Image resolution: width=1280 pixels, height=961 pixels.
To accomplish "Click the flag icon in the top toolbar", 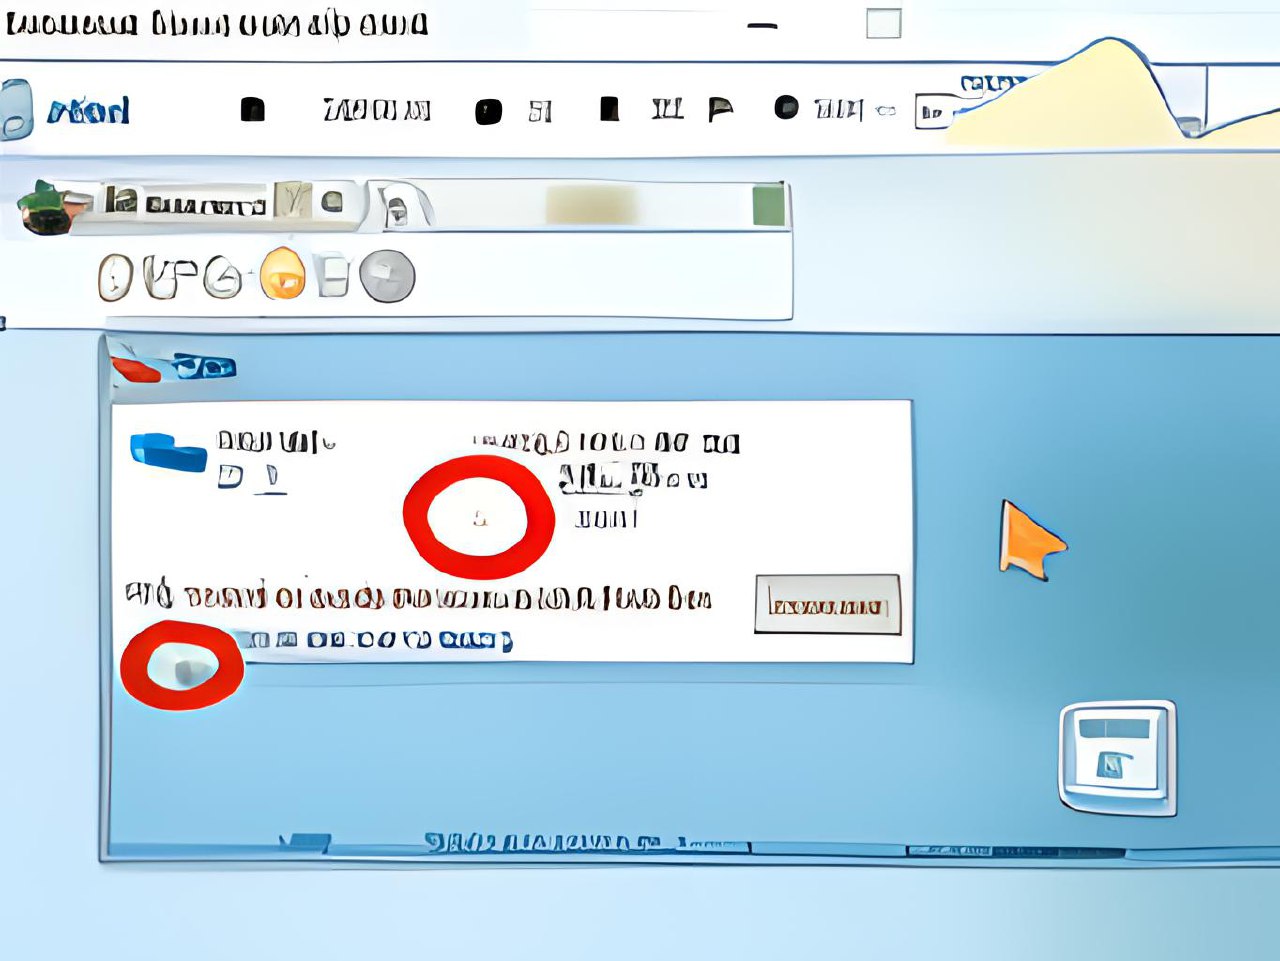I will click(720, 109).
